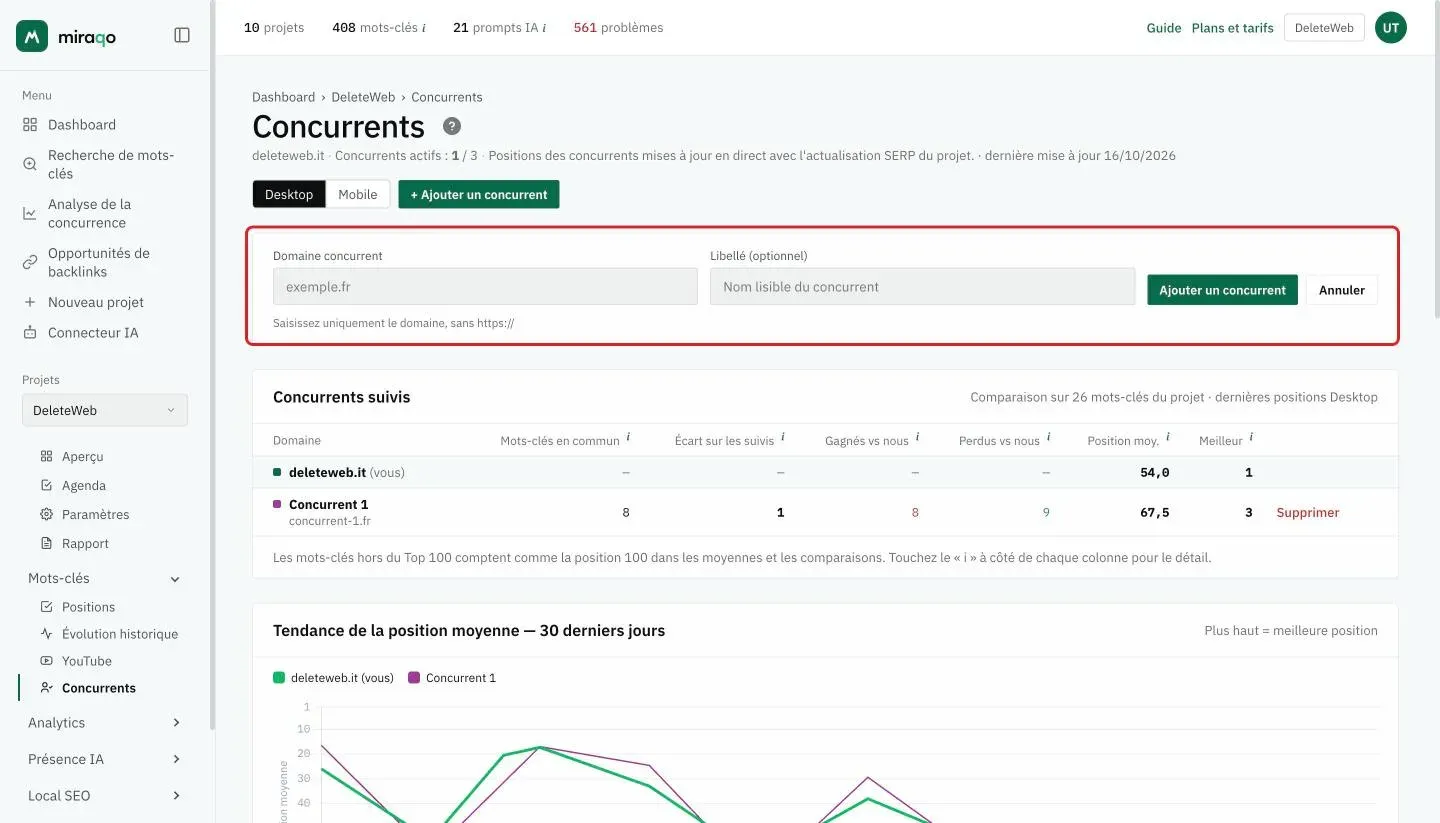The height and width of the screenshot is (823, 1440).
Task: Go to DeleteWeb breadcrumb link
Action: [x=363, y=97]
